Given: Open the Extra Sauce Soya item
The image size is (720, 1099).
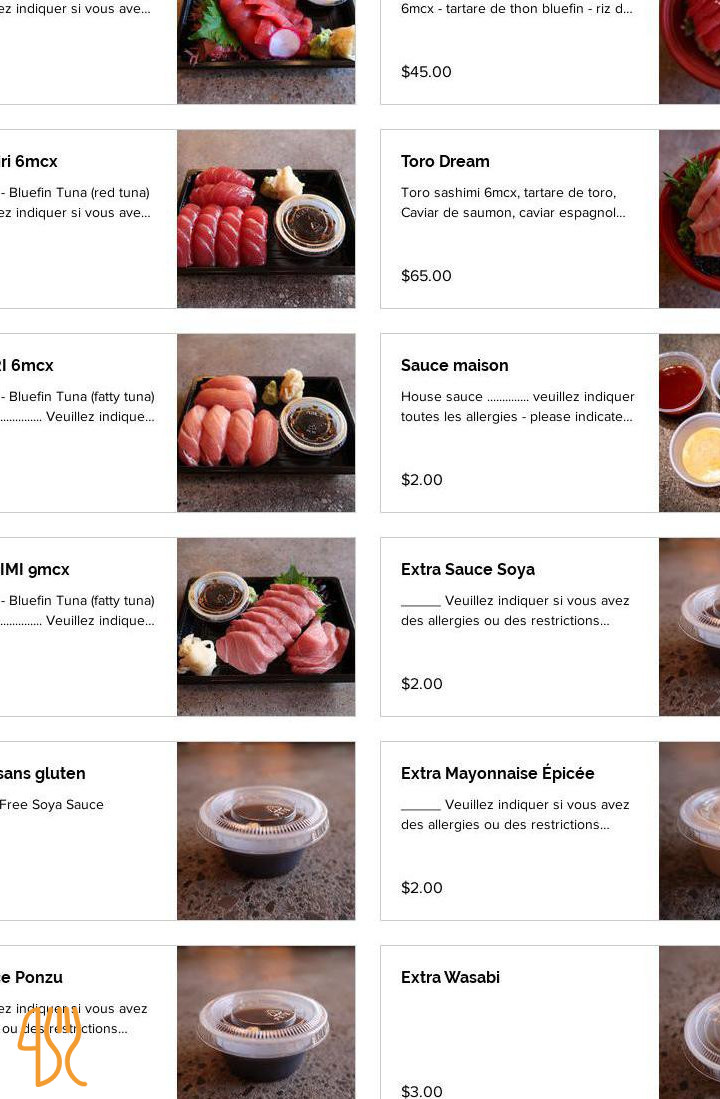Looking at the screenshot, I should coord(468,570).
